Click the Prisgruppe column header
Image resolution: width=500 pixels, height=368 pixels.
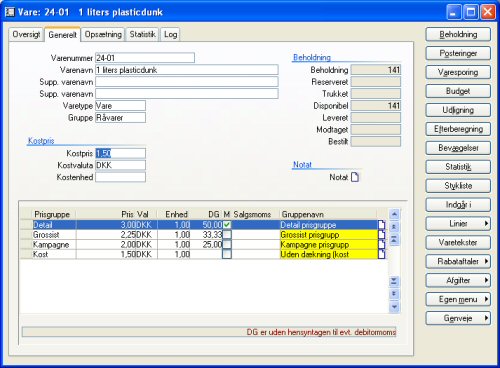coord(54,214)
